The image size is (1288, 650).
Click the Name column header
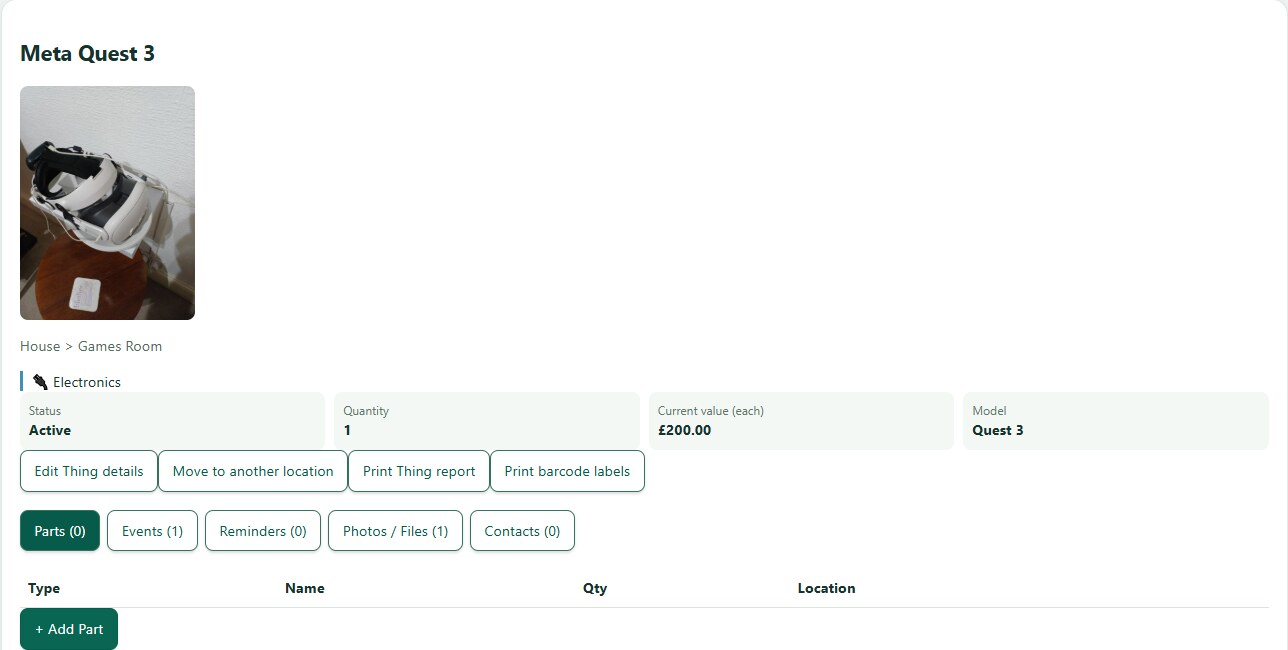pos(305,588)
